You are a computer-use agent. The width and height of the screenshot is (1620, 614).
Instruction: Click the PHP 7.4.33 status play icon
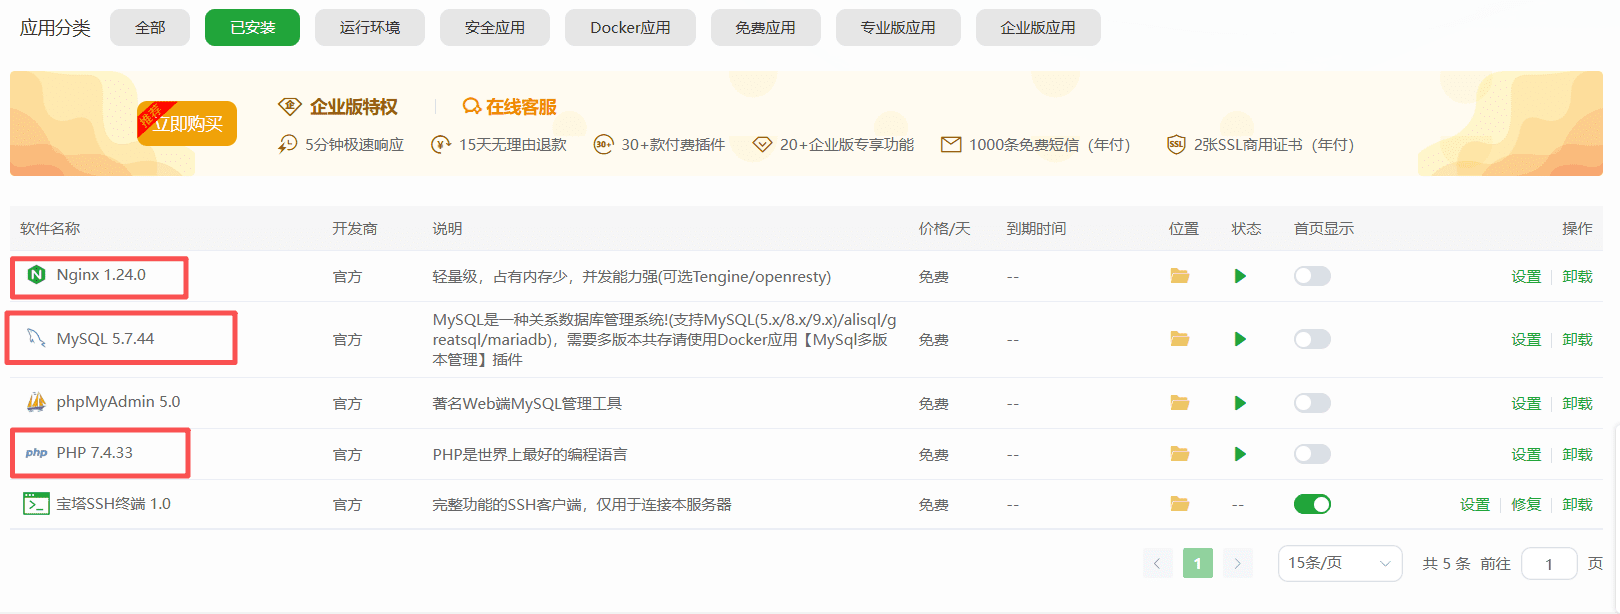pos(1240,454)
